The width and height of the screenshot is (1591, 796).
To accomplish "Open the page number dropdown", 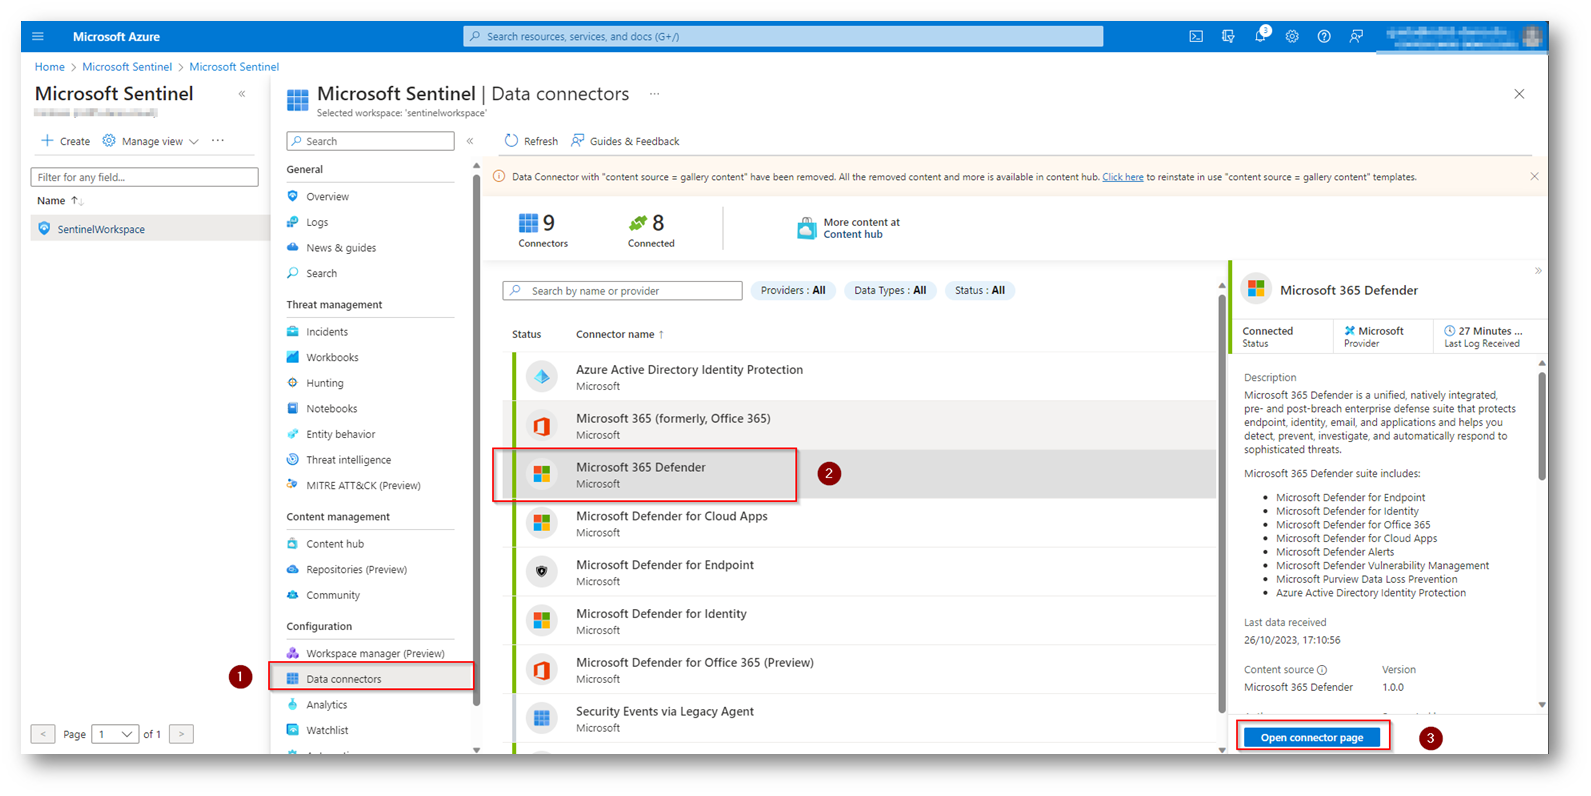I will 115,734.
